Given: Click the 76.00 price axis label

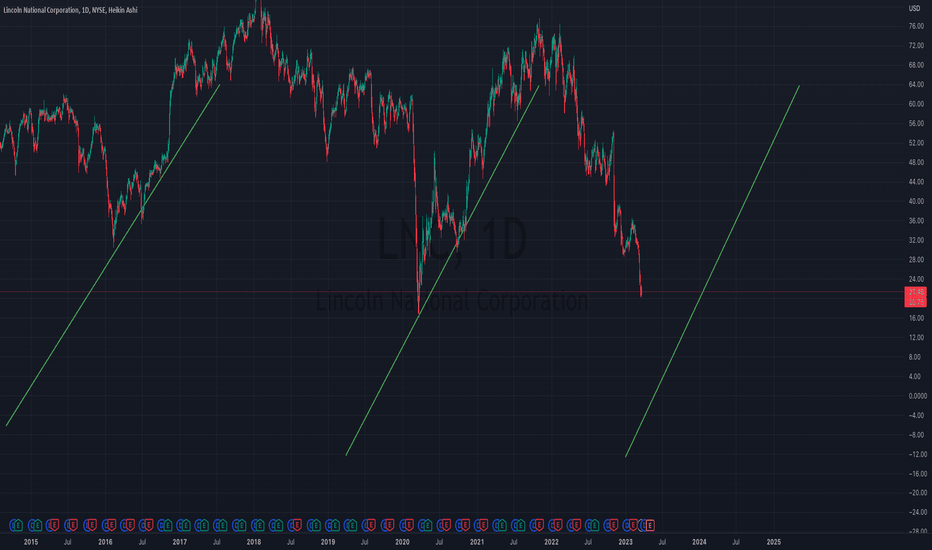Looking at the screenshot, I should point(916,26).
